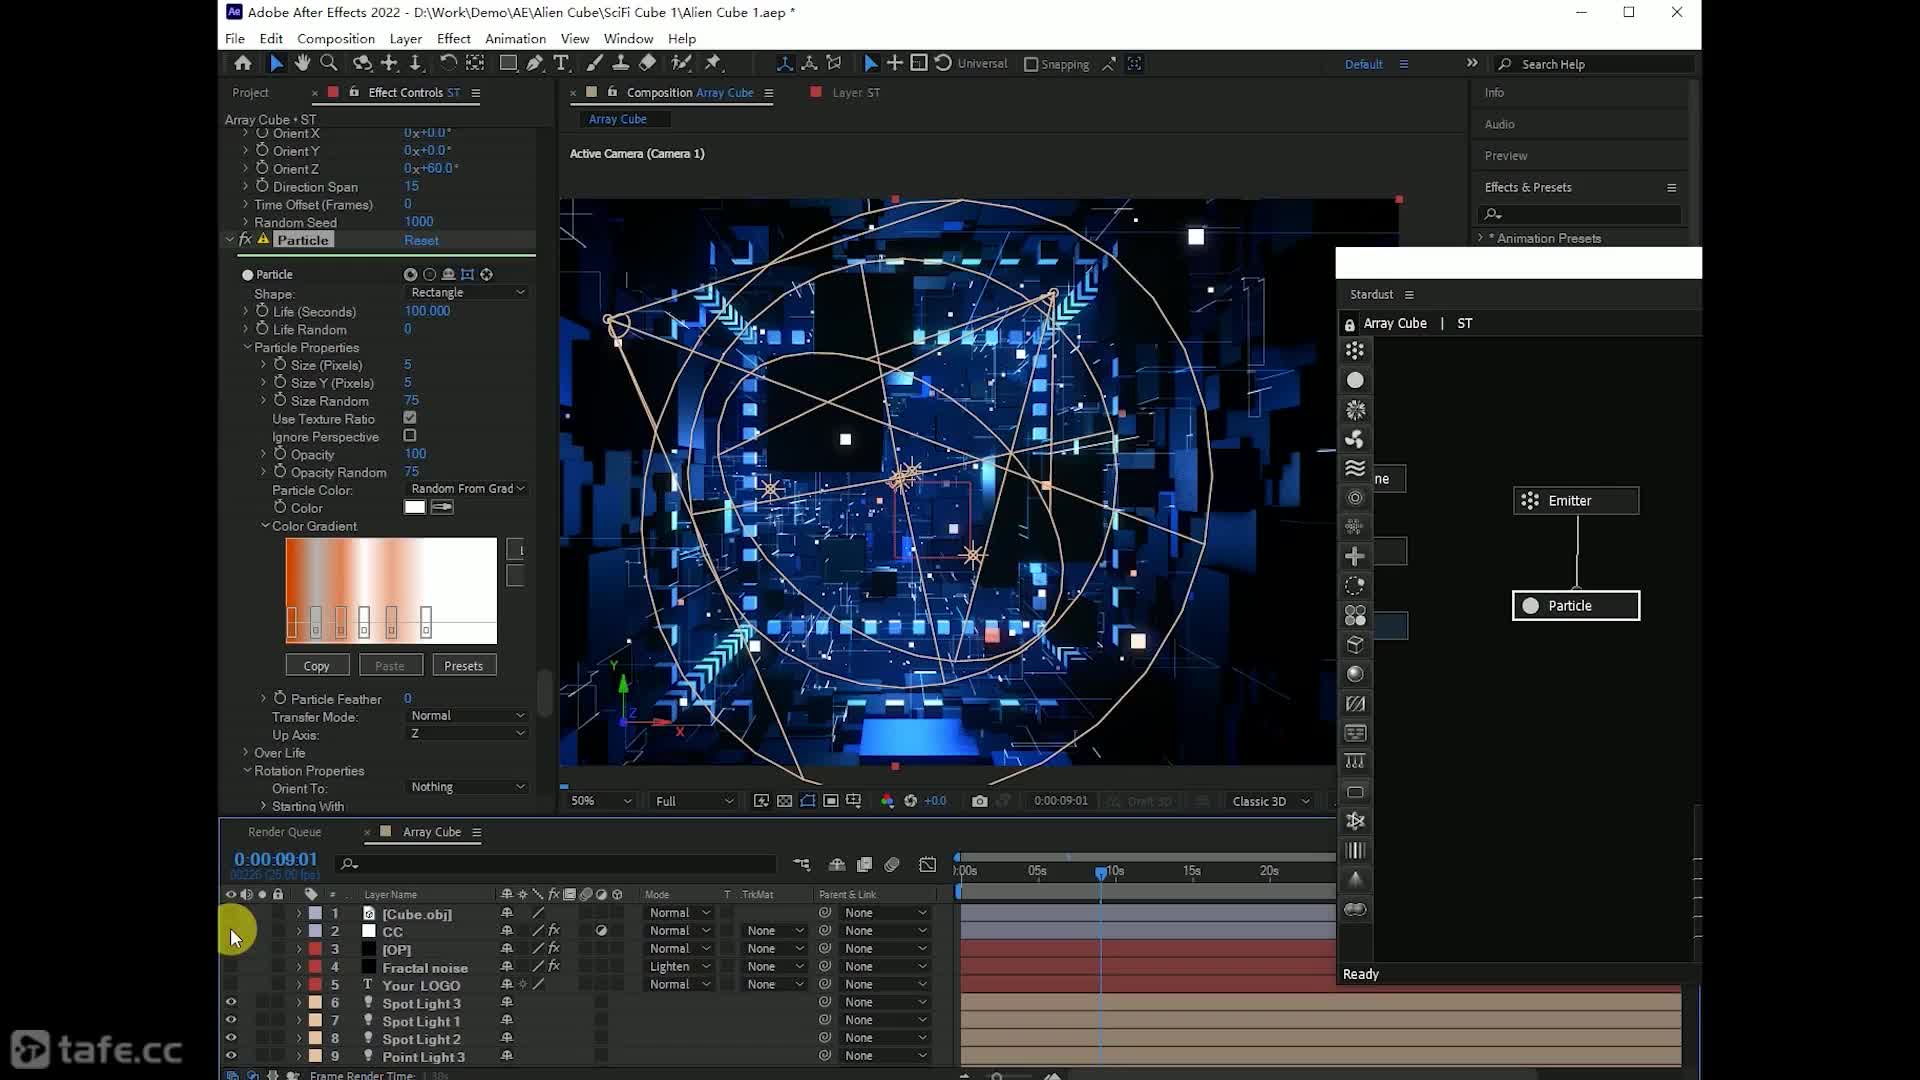Screen dimensions: 1920x1080
Task: Open the Animation menu
Action: click(515, 38)
